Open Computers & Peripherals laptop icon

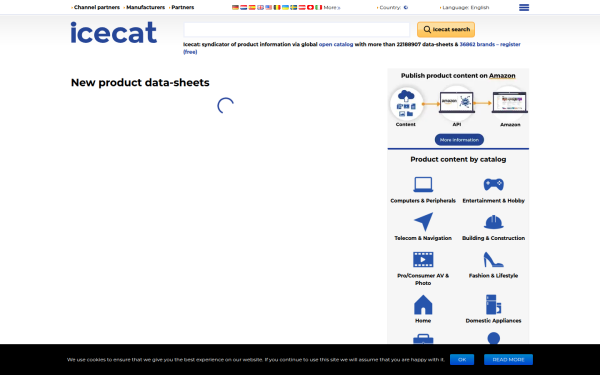423,184
